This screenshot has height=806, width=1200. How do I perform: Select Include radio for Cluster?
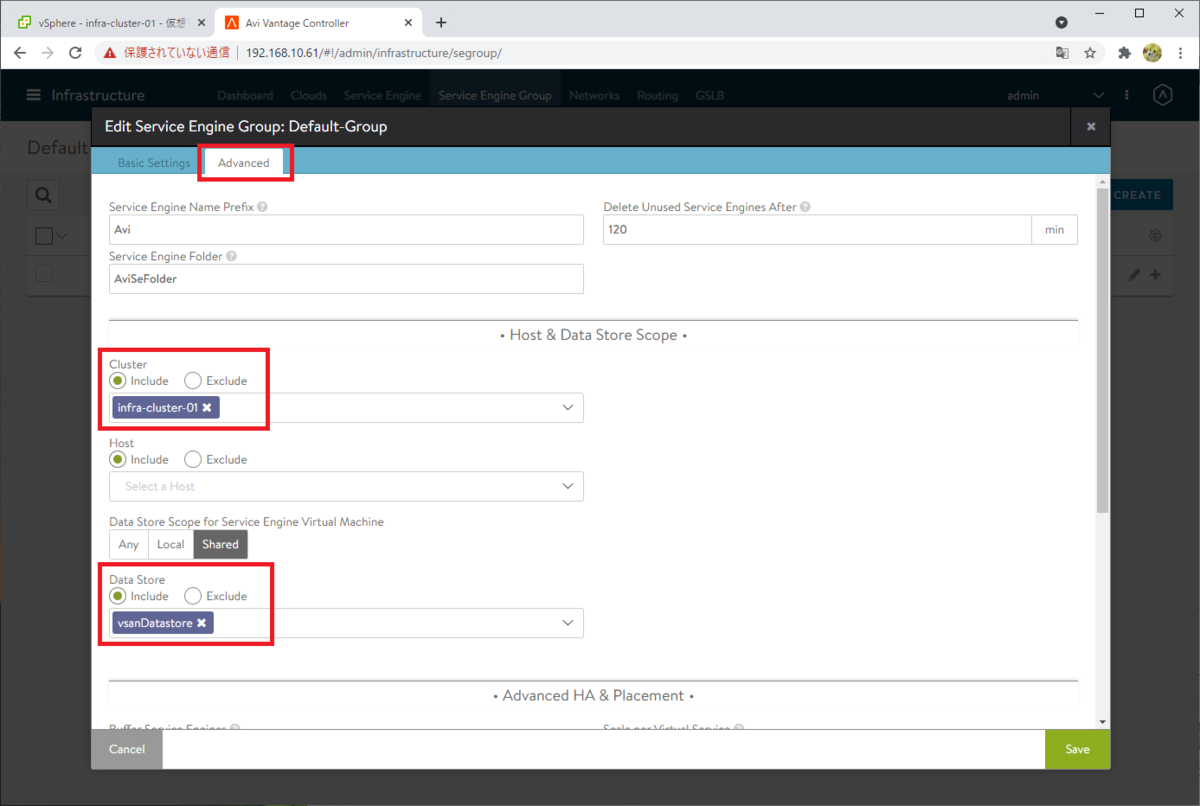point(118,381)
